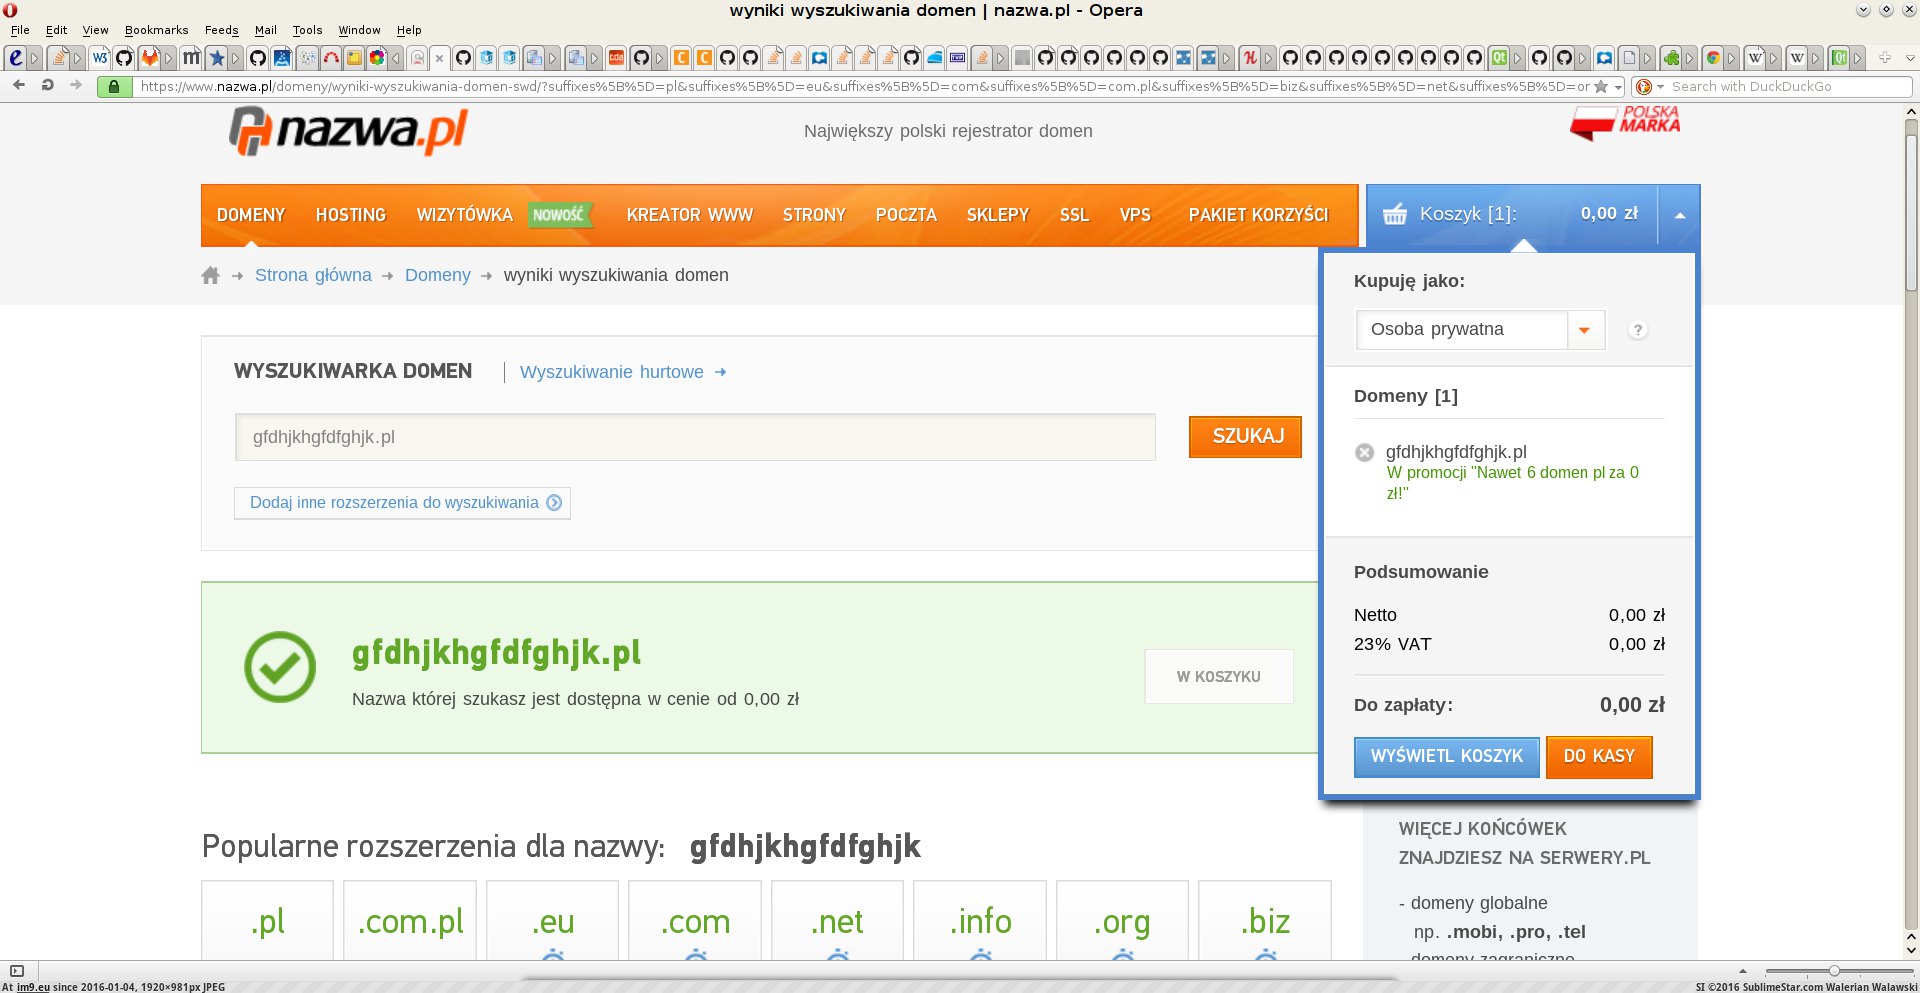The image size is (1920, 993).
Task: Open DuckDuckGo search engine selector
Action: (x=1649, y=87)
